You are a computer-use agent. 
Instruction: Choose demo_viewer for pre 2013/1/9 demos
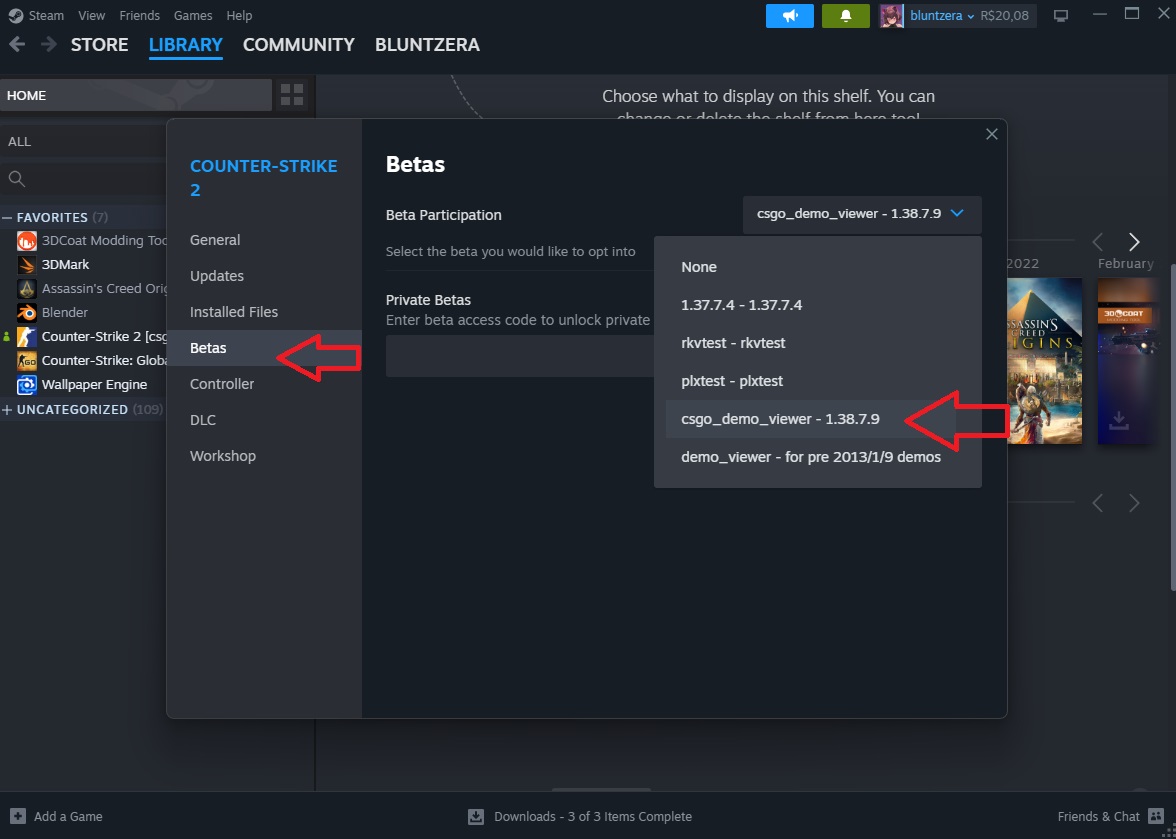[818, 457]
